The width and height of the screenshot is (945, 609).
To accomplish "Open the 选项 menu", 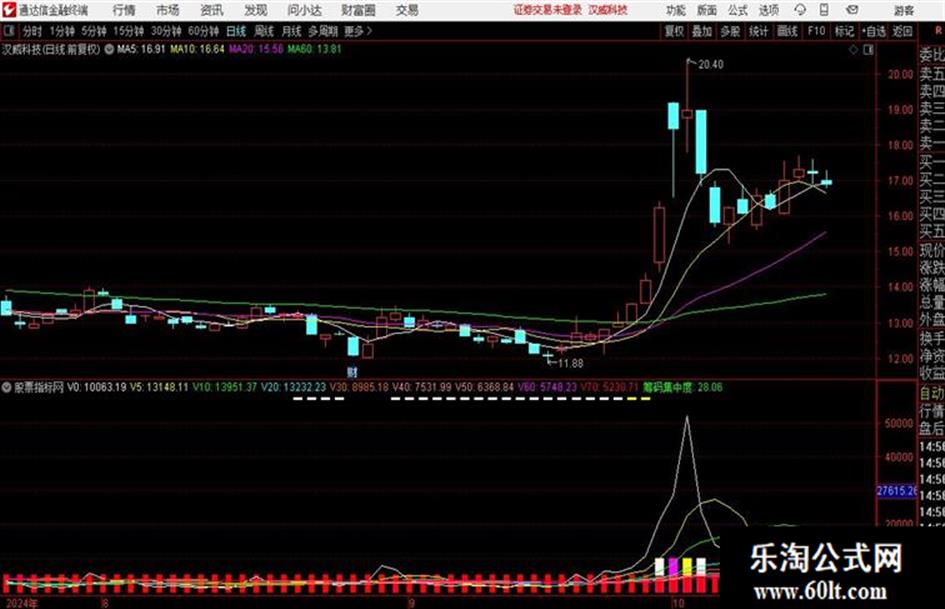I will 768,10.
